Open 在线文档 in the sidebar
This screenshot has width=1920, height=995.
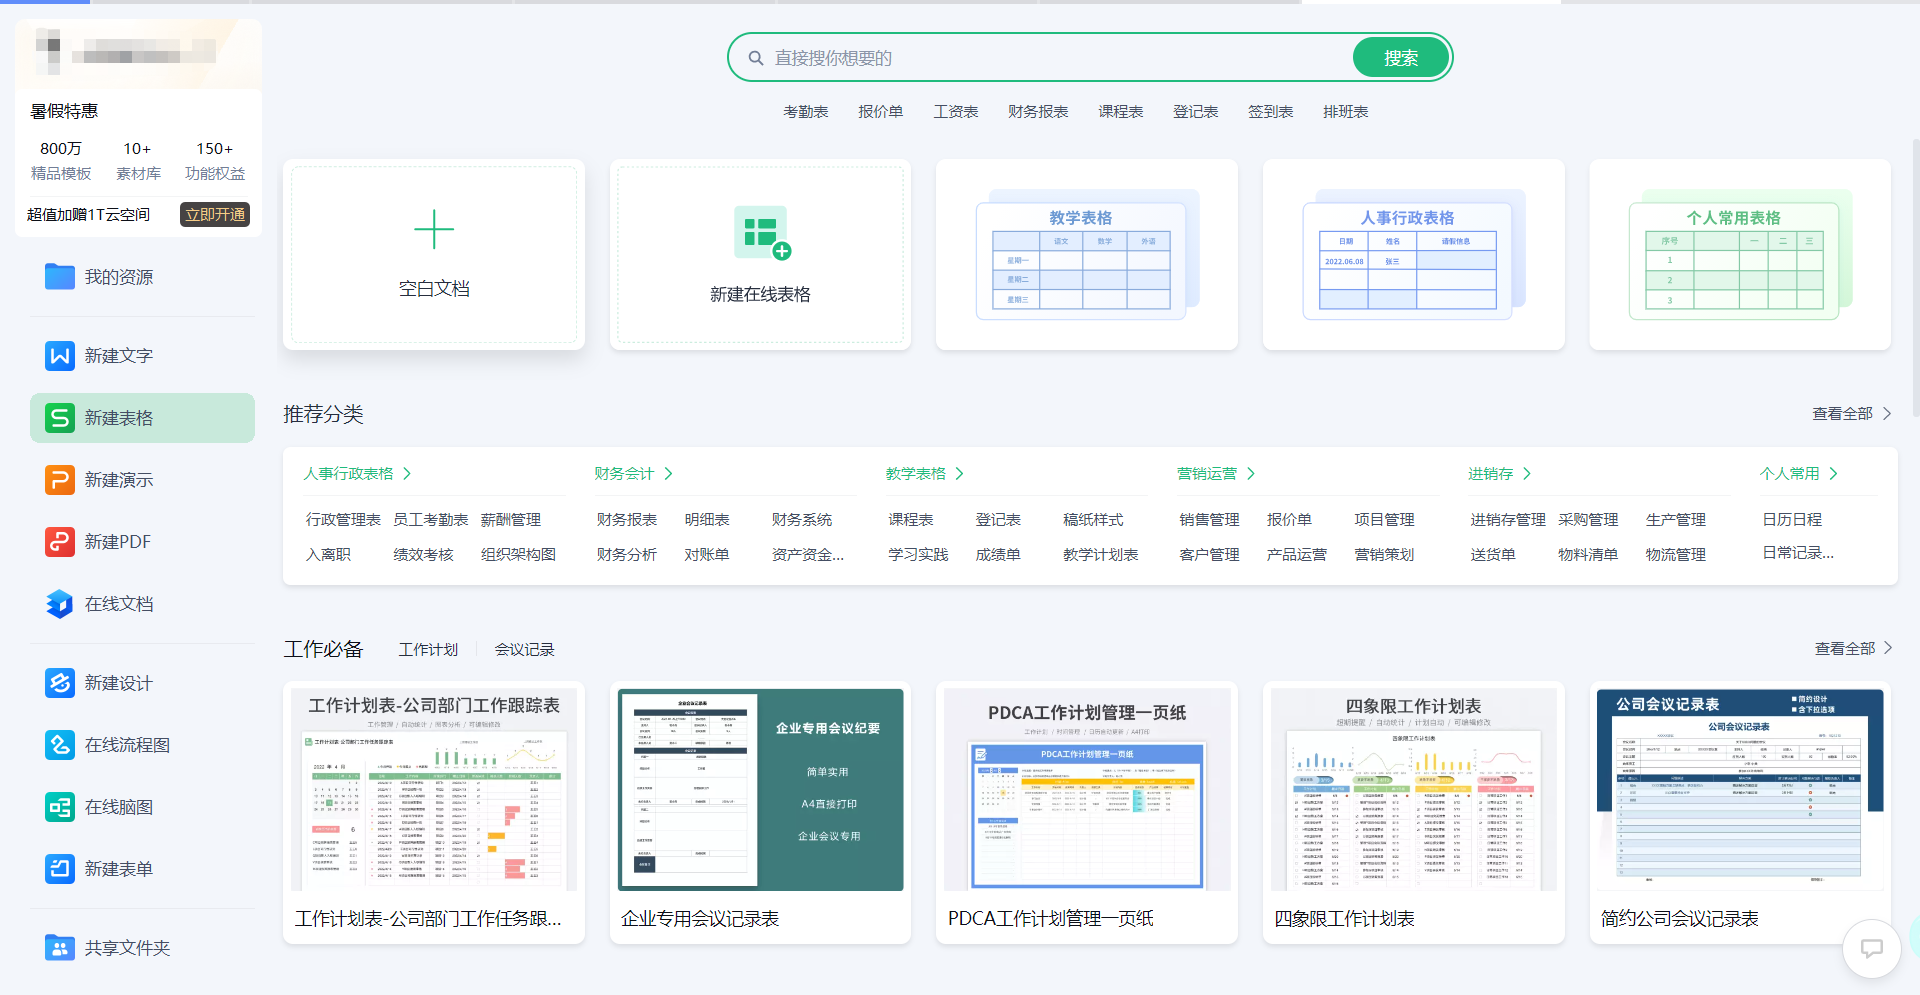tap(119, 603)
